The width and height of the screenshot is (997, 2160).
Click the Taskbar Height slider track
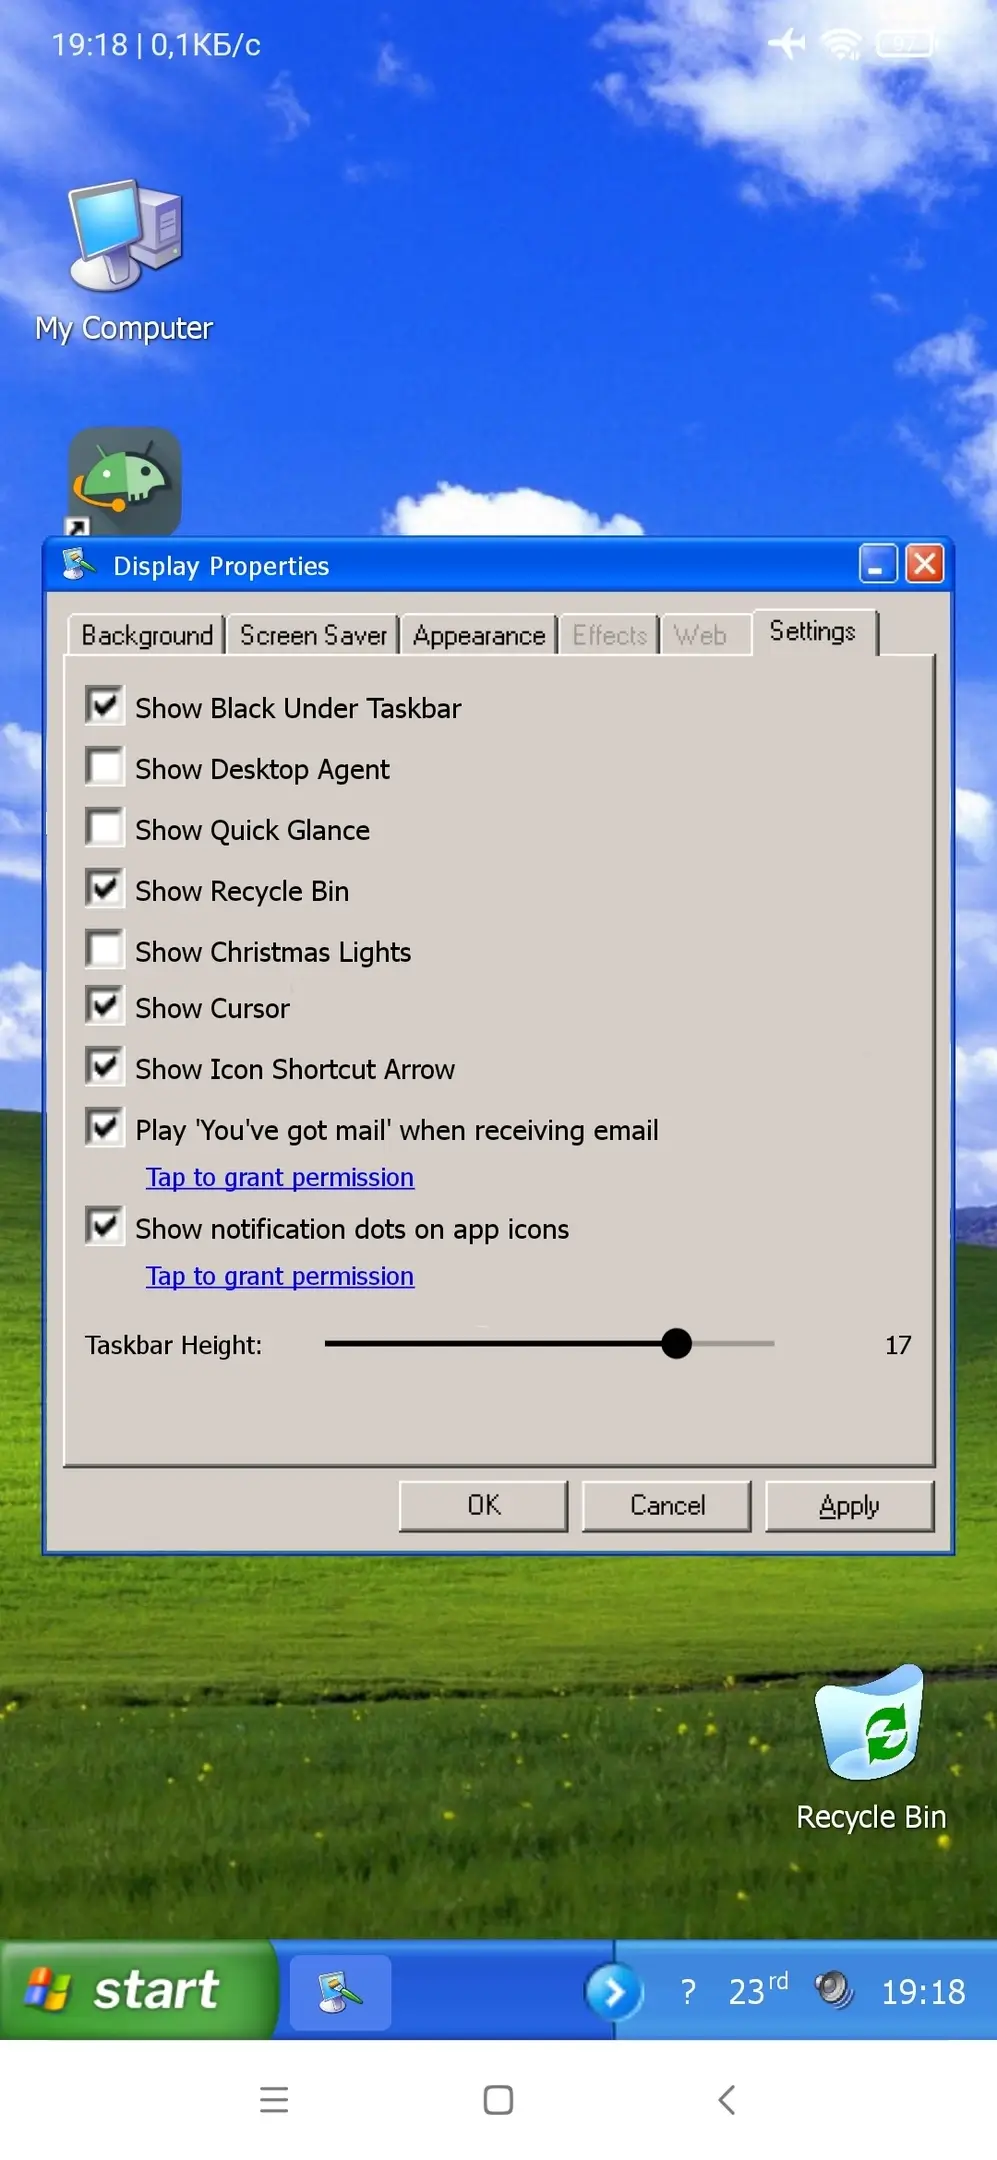coord(549,1344)
